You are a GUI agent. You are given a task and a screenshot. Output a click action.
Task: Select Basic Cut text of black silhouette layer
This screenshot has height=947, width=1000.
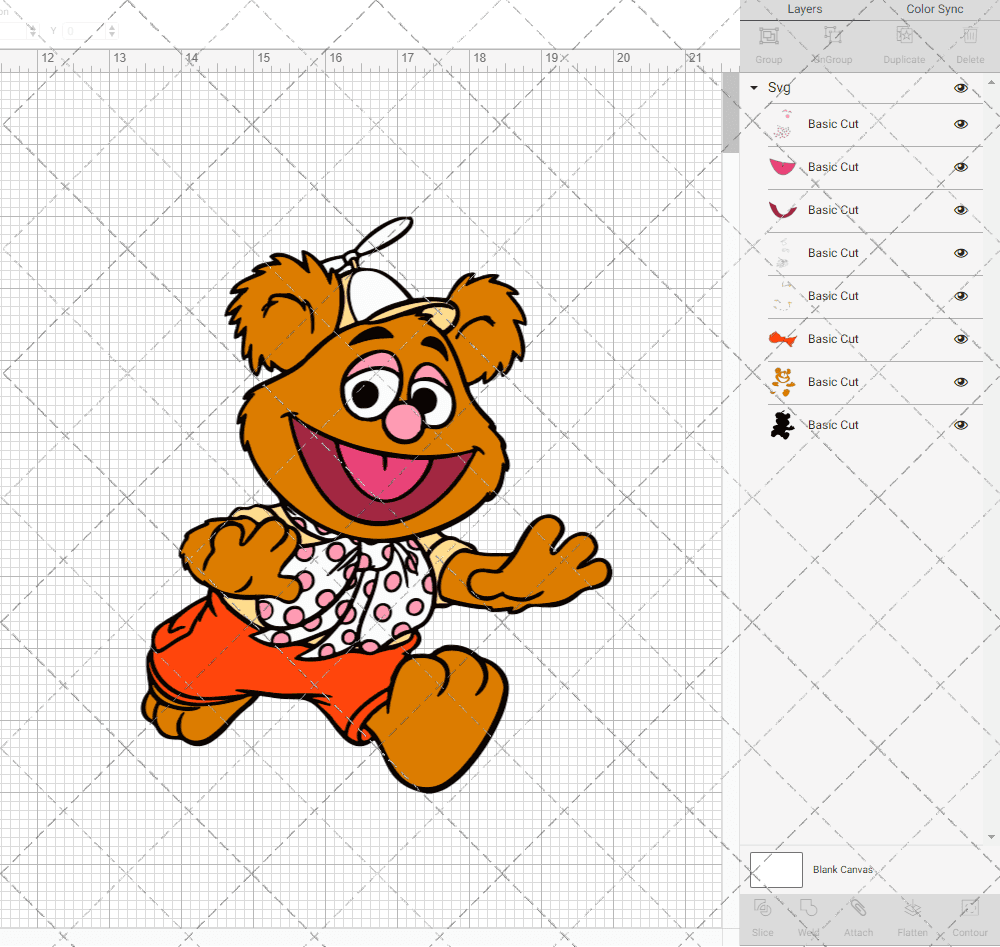point(833,425)
